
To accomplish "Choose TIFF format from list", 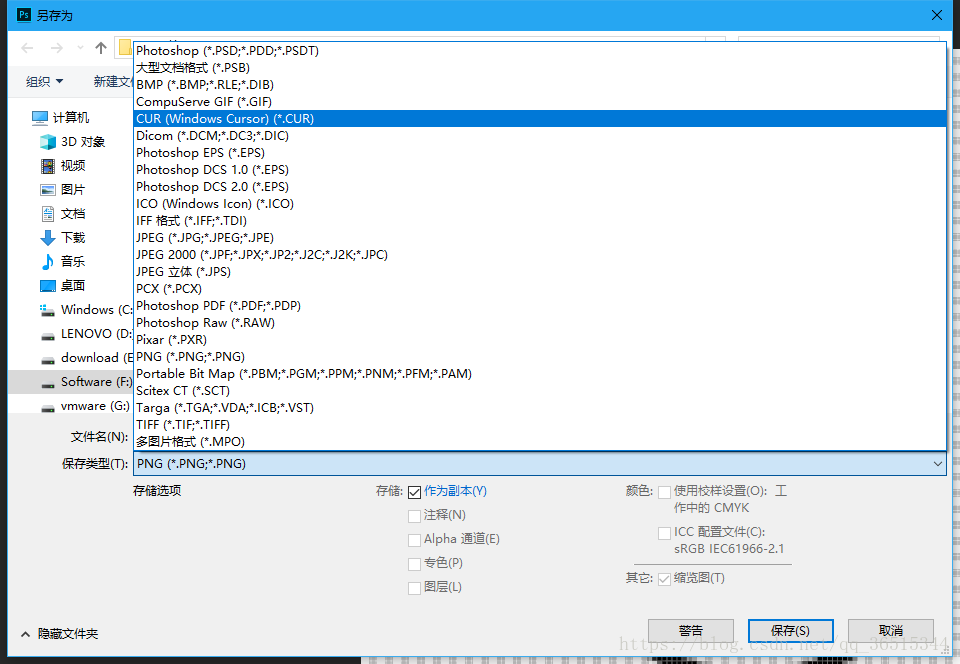I will (x=539, y=425).
